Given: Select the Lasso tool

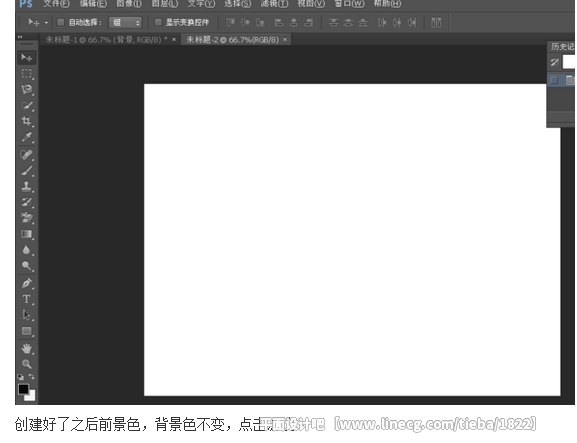Looking at the screenshot, I should pyautogui.click(x=26, y=89).
